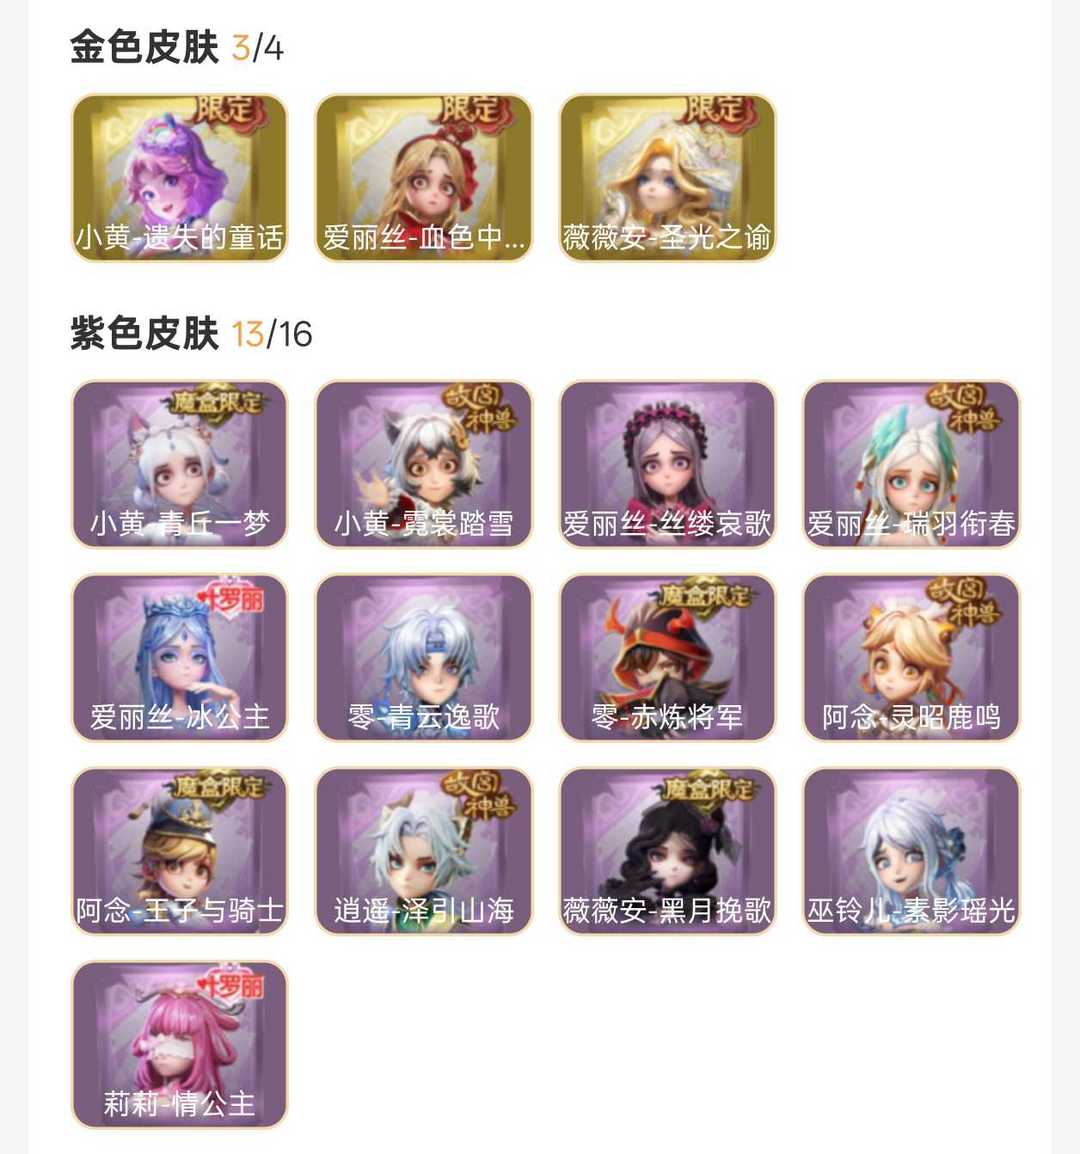Click the 金色皮肤 section heading
Image resolution: width=1080 pixels, height=1154 pixels.
click(x=144, y=48)
